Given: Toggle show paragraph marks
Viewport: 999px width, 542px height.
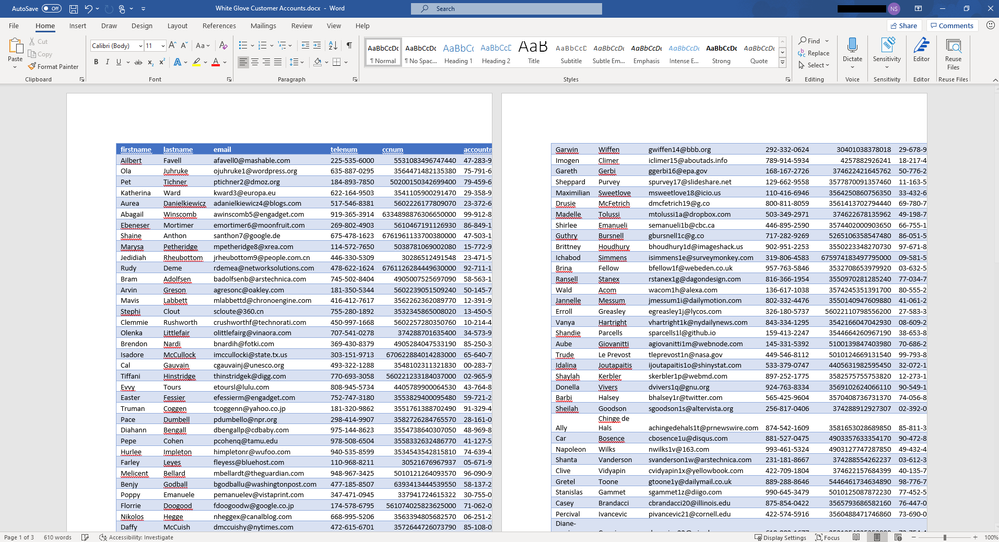Looking at the screenshot, I should click(x=349, y=46).
